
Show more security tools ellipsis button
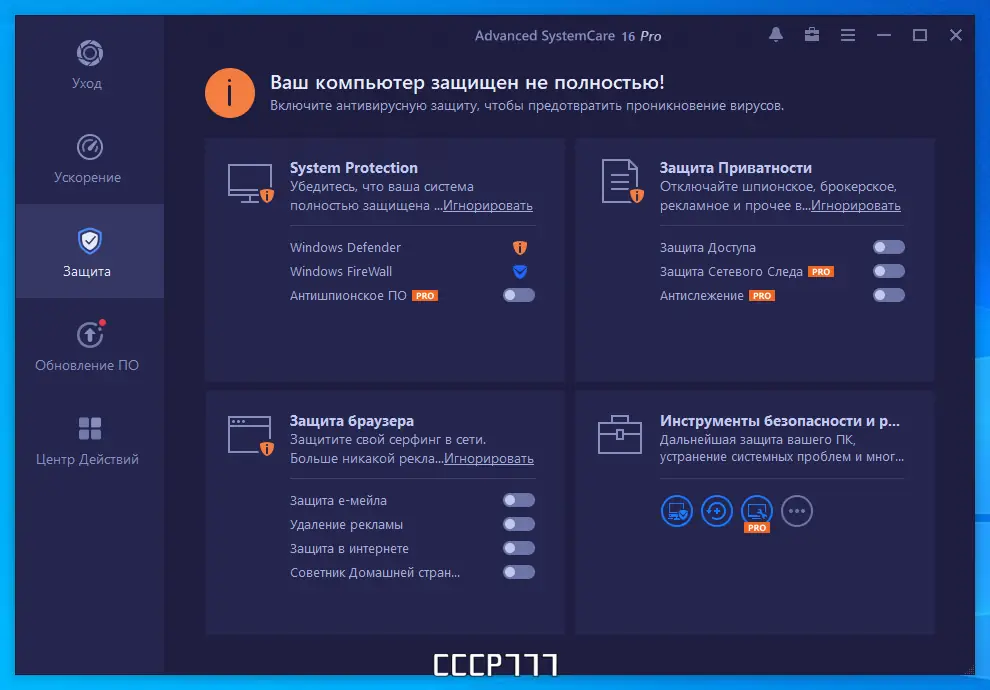click(x=797, y=511)
